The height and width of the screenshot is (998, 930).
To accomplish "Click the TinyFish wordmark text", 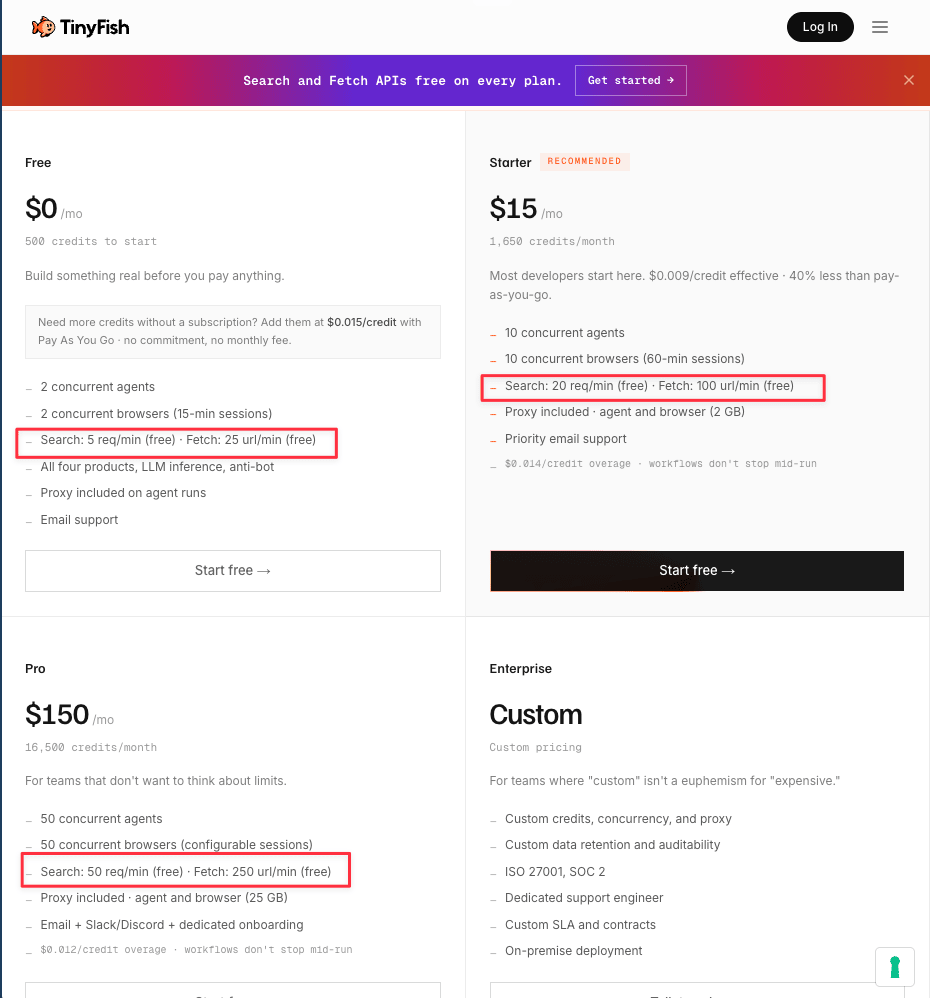I will point(95,27).
